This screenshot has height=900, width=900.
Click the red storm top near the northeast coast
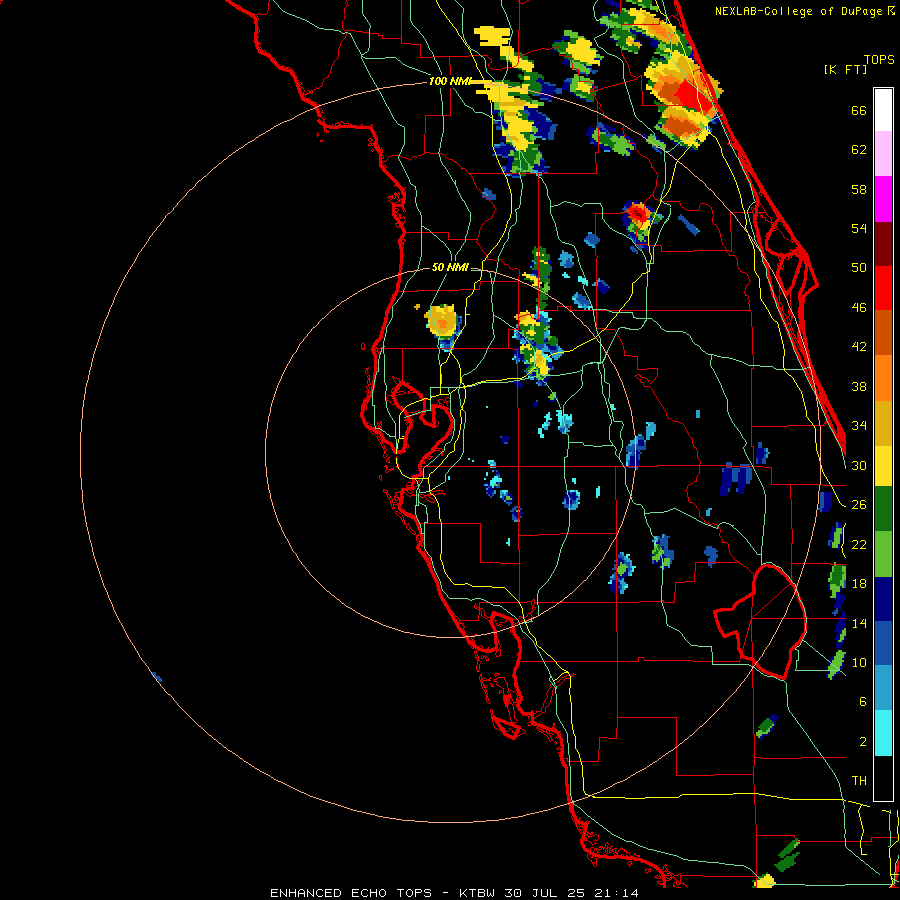694,95
